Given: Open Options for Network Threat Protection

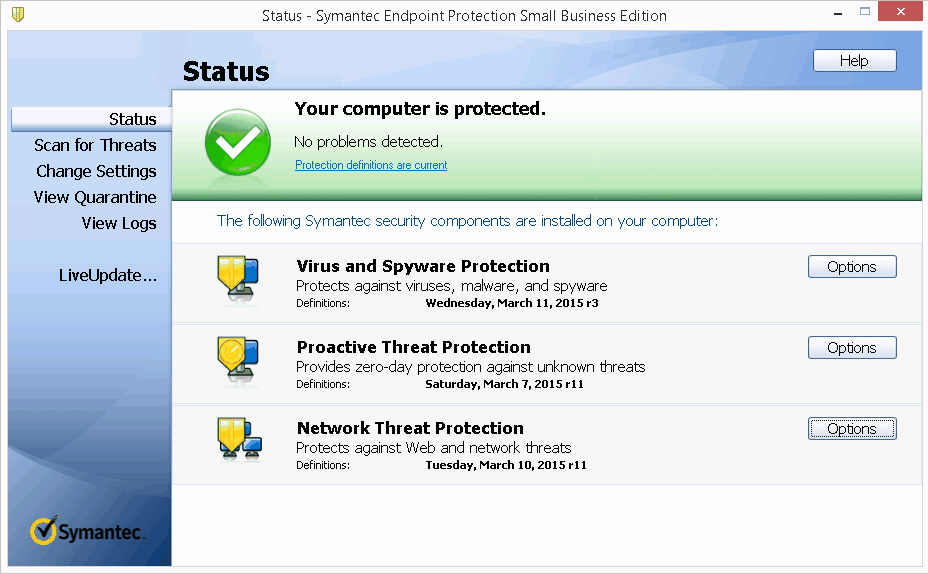Looking at the screenshot, I should (x=852, y=429).
